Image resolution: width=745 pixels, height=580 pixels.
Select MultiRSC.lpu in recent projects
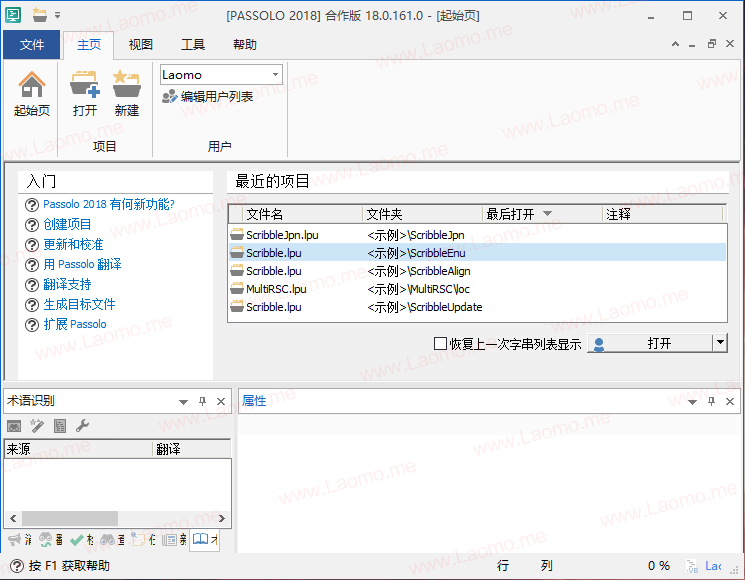click(x=478, y=289)
